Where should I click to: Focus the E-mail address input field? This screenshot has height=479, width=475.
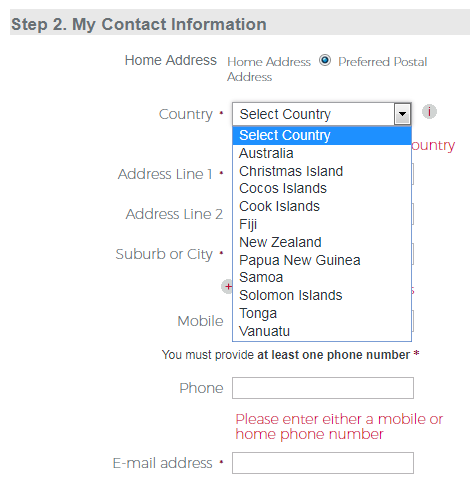[323, 463]
